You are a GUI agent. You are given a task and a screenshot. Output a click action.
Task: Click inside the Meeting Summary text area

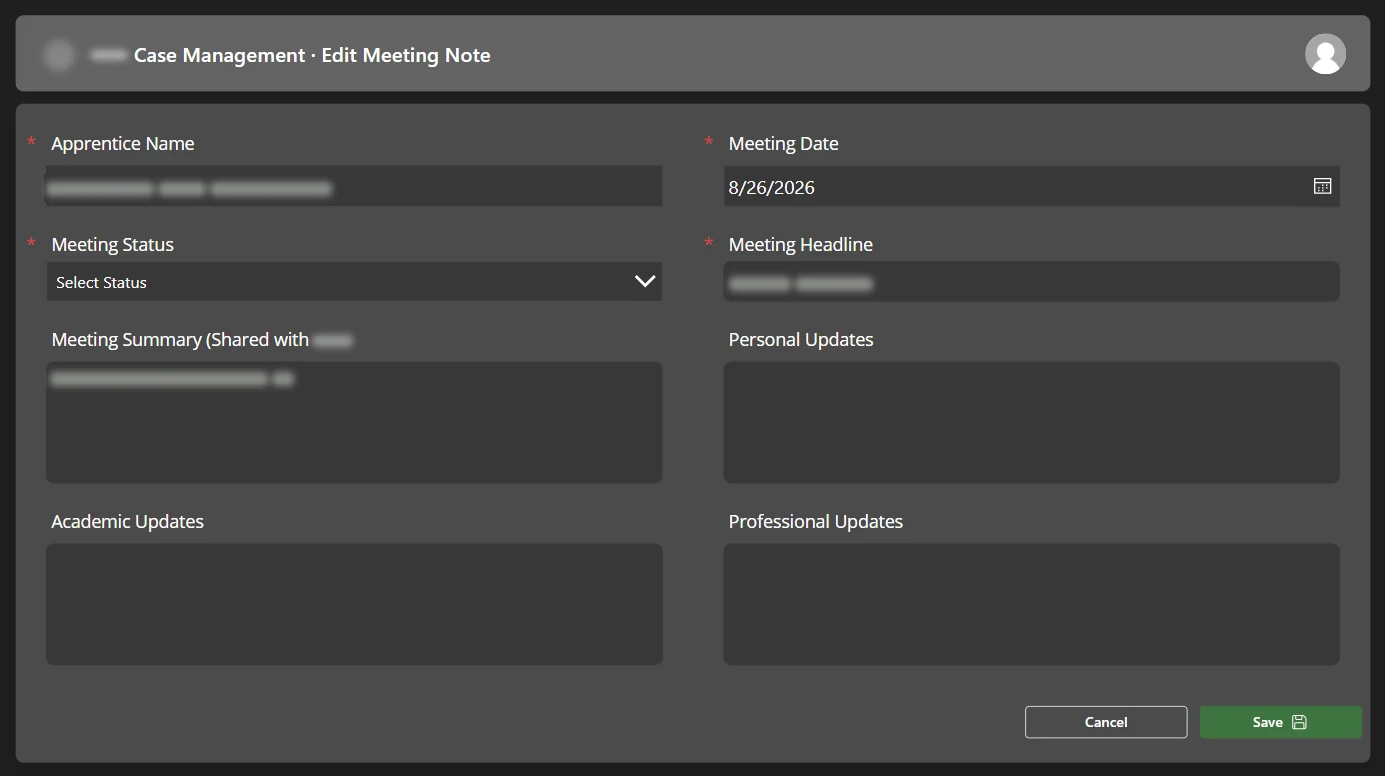point(354,422)
